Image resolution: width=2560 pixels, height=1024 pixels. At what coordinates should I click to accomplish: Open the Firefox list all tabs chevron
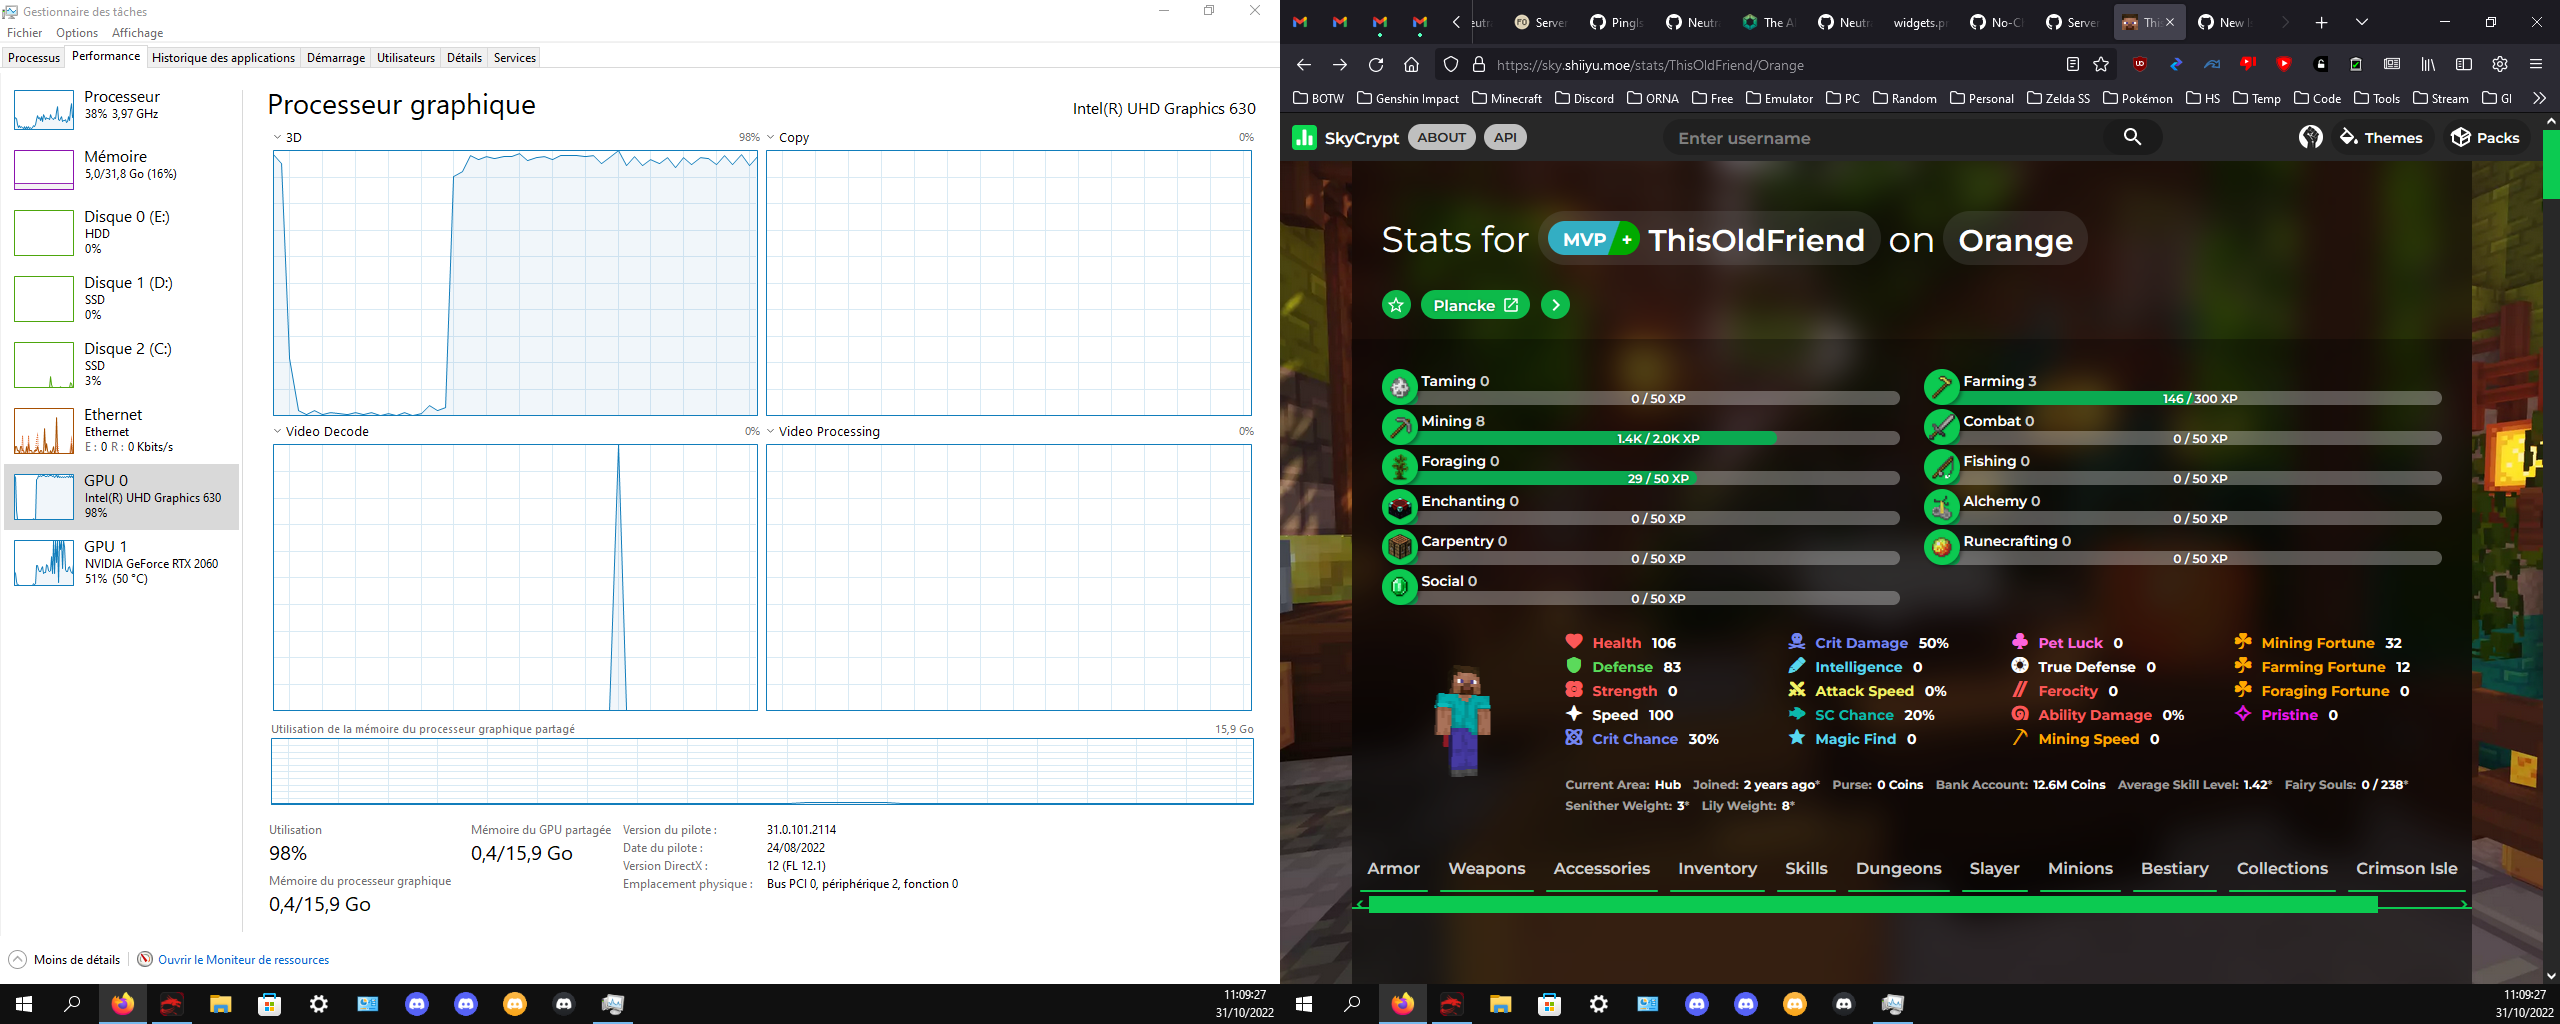coord(2362,22)
